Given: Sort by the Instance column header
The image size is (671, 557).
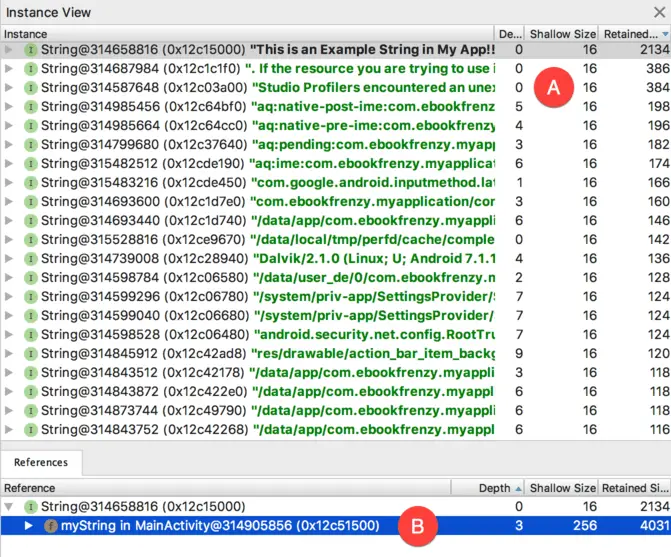Looking at the screenshot, I should (x=247, y=34).
